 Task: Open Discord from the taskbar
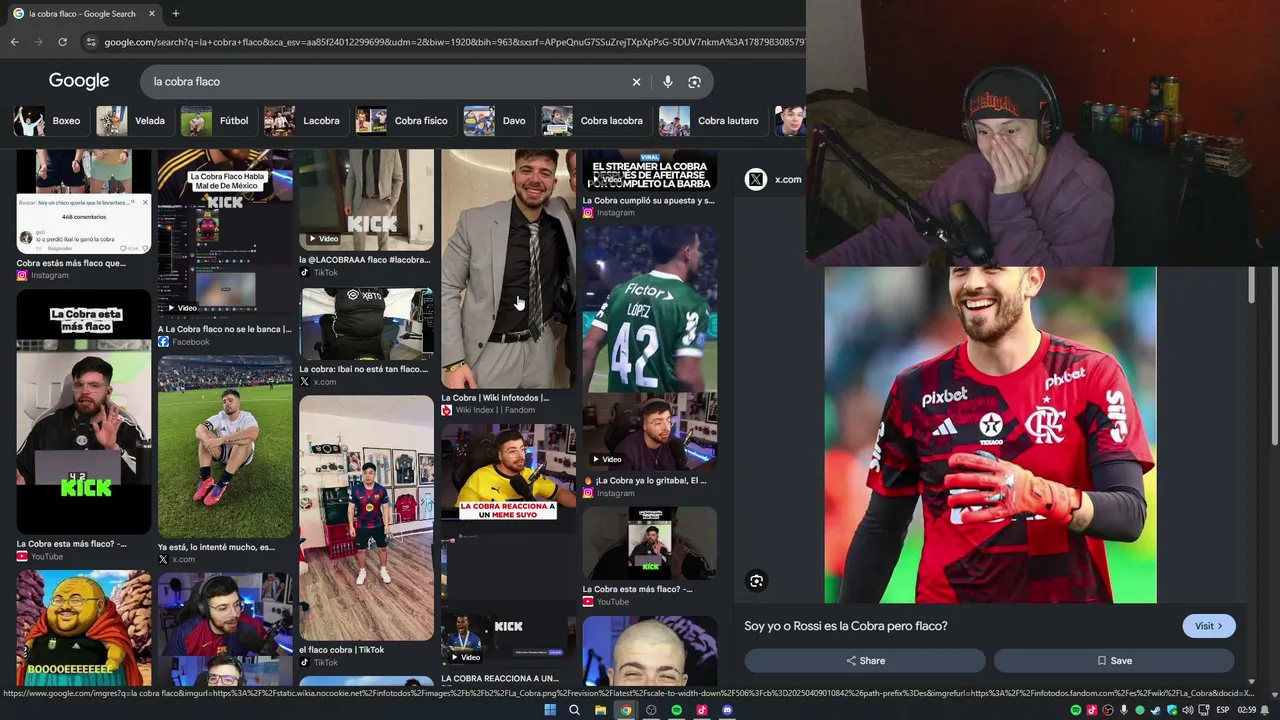[727, 710]
